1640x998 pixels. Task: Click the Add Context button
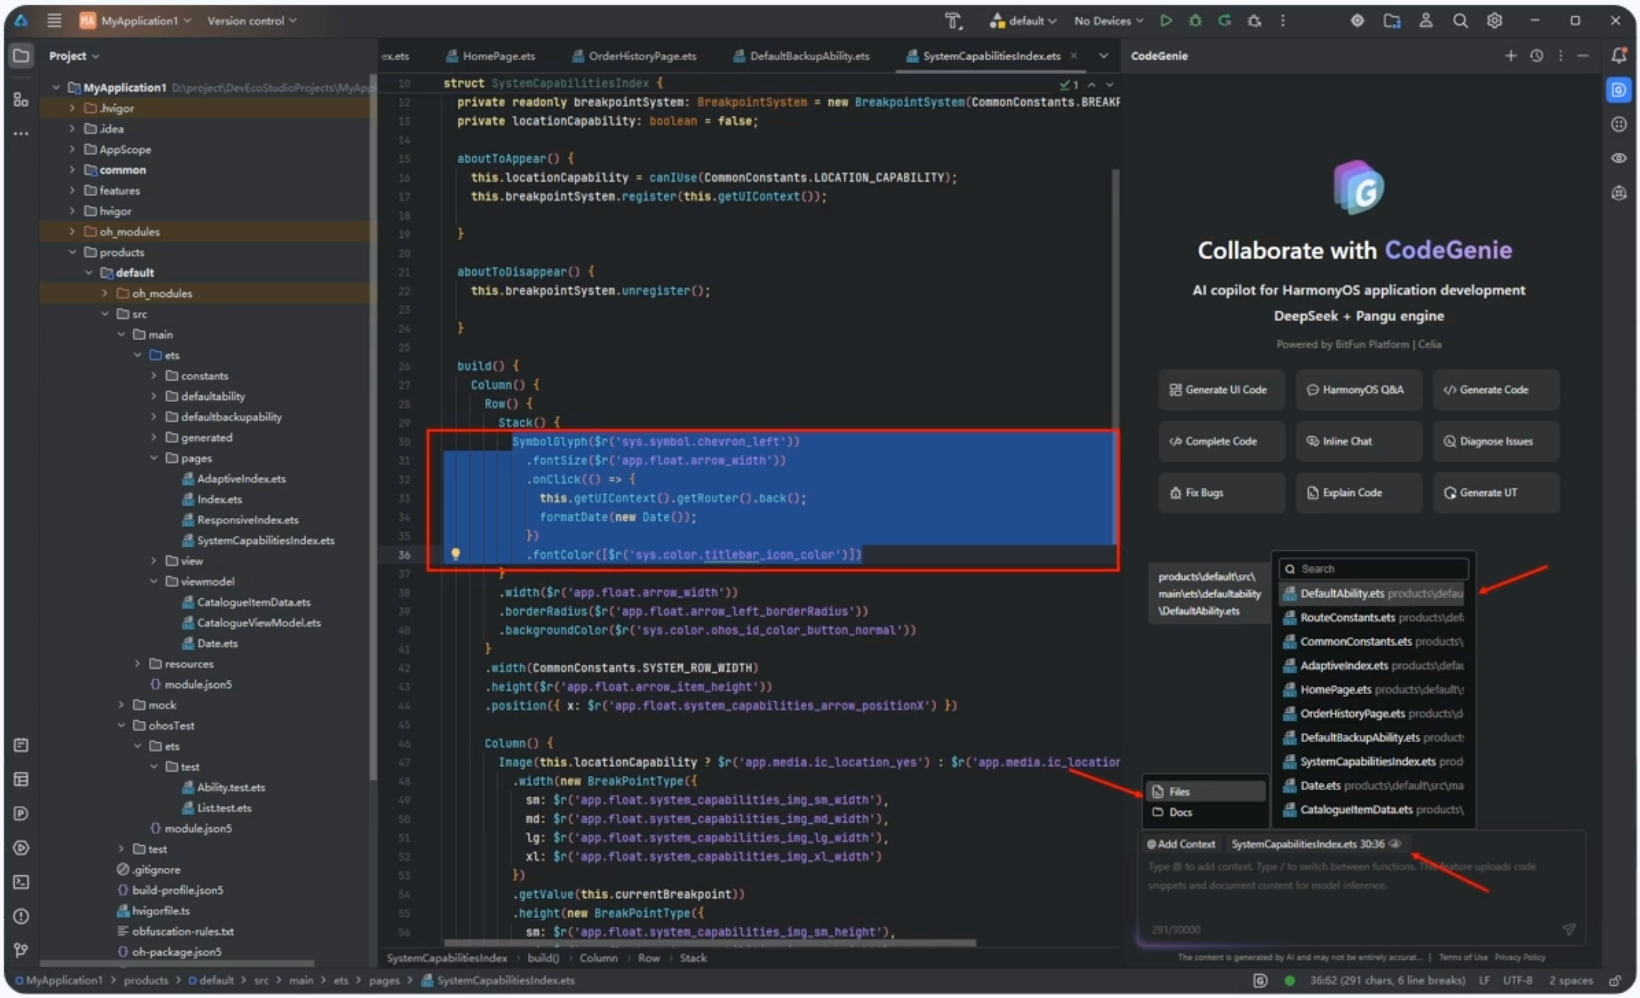[1181, 844]
